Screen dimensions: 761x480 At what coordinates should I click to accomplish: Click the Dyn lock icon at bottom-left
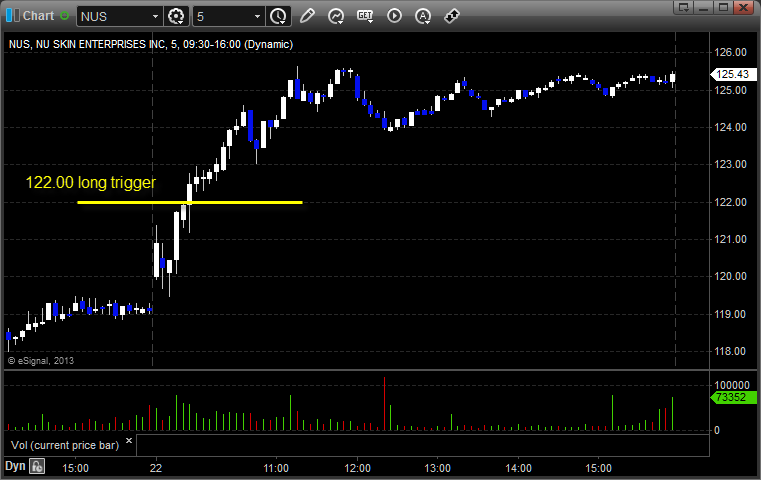click(37, 466)
